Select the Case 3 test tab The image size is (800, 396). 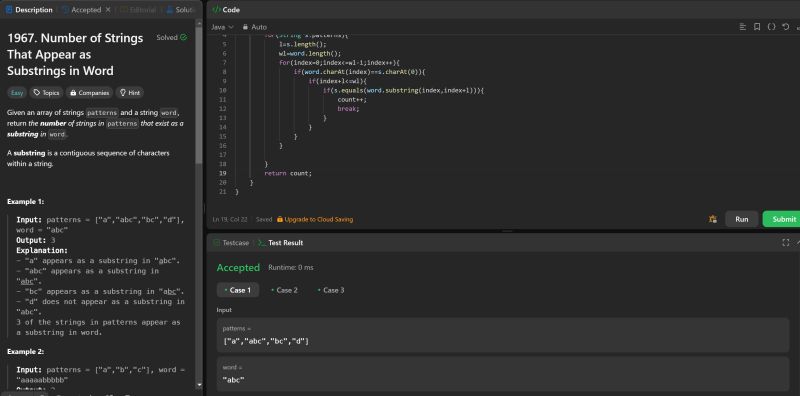(331, 290)
